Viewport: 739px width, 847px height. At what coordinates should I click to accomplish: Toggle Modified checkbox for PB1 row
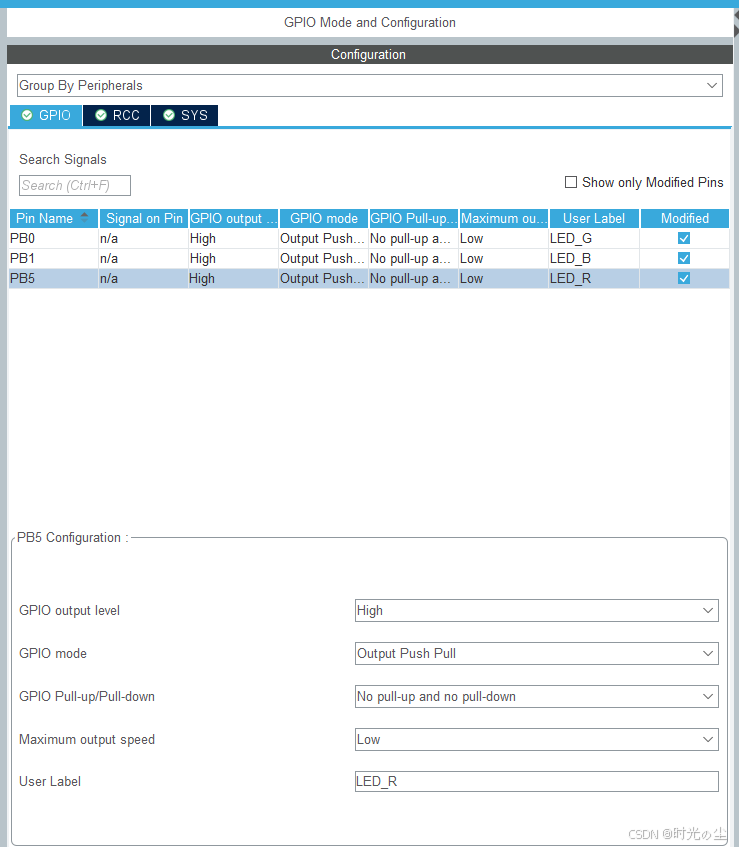click(x=684, y=258)
